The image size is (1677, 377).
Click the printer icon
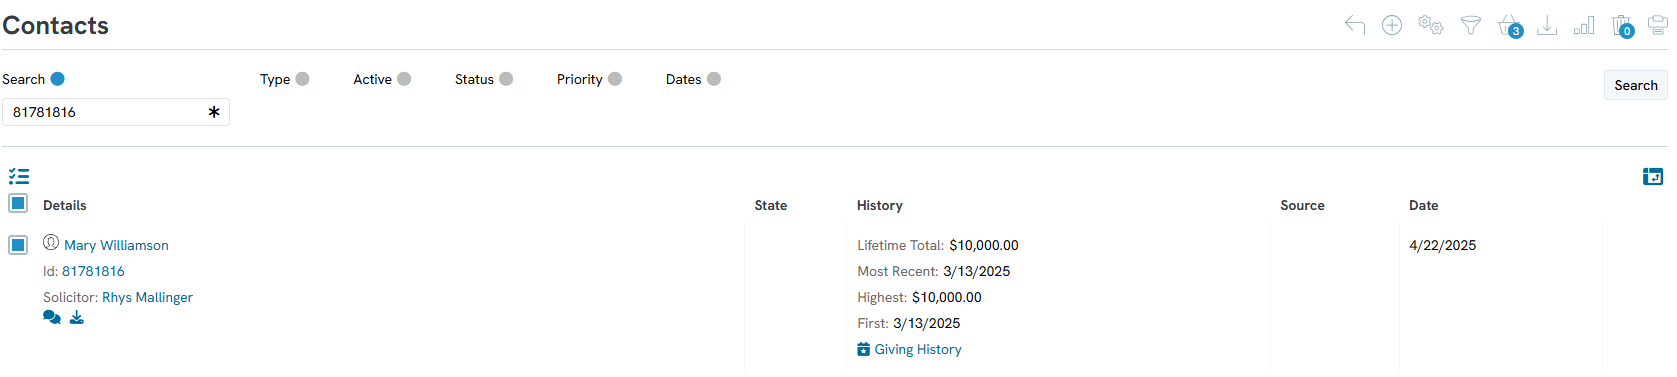pos(1658,25)
